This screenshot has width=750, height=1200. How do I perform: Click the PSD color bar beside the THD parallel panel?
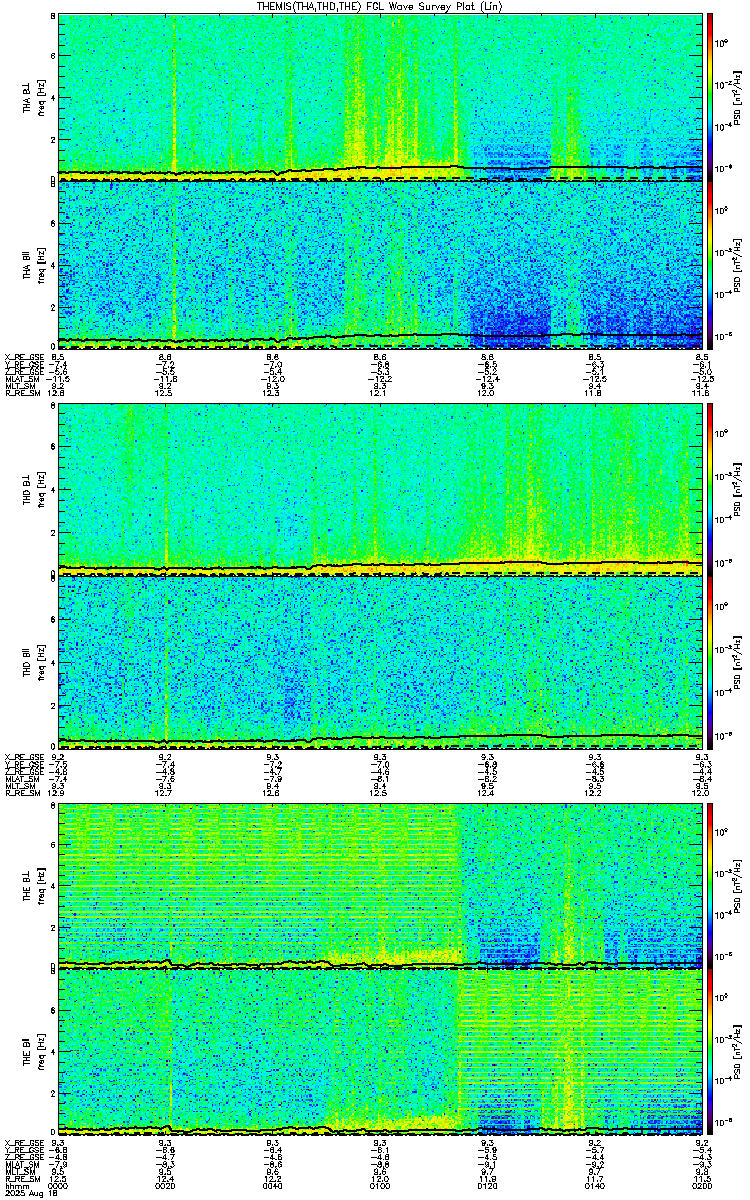(710, 657)
